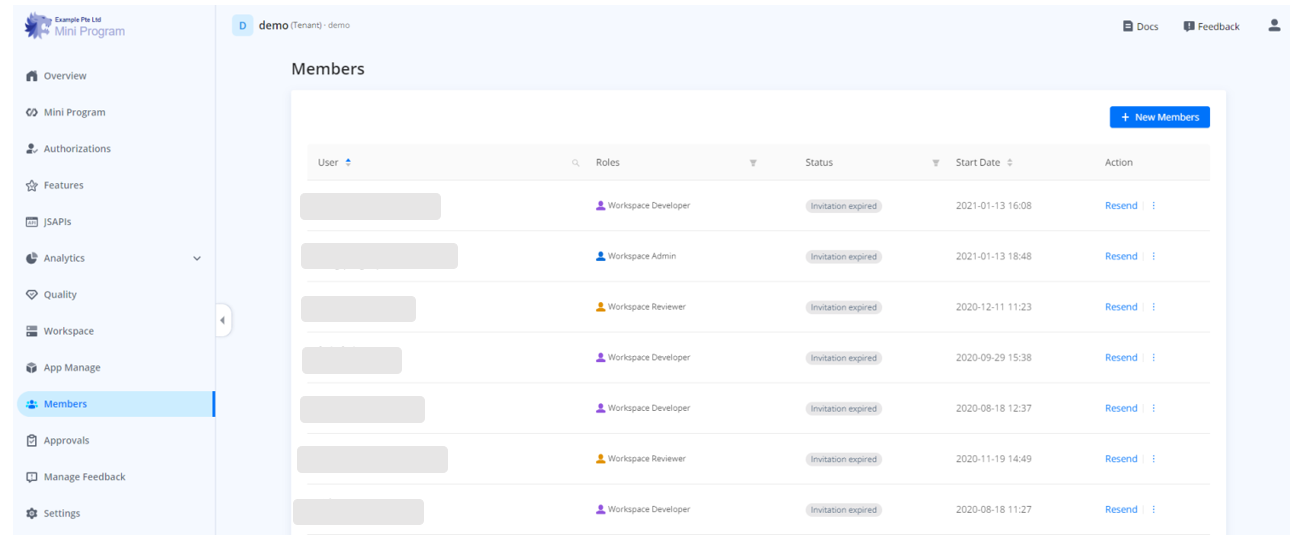
Task: Open Settings from sidebar
Action: pos(61,514)
